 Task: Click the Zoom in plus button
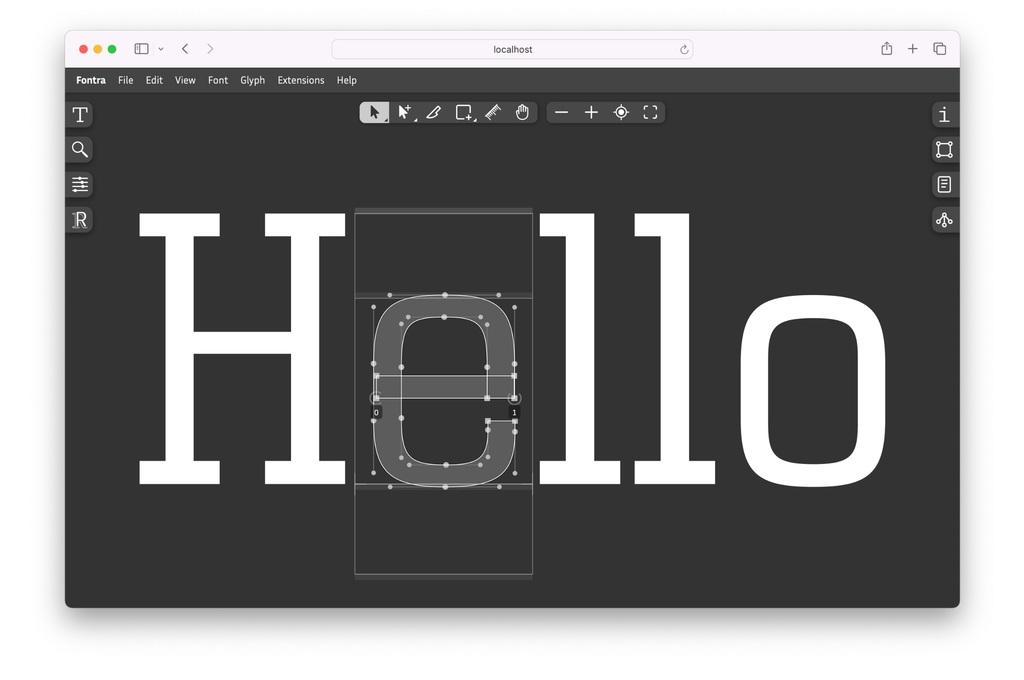point(591,112)
